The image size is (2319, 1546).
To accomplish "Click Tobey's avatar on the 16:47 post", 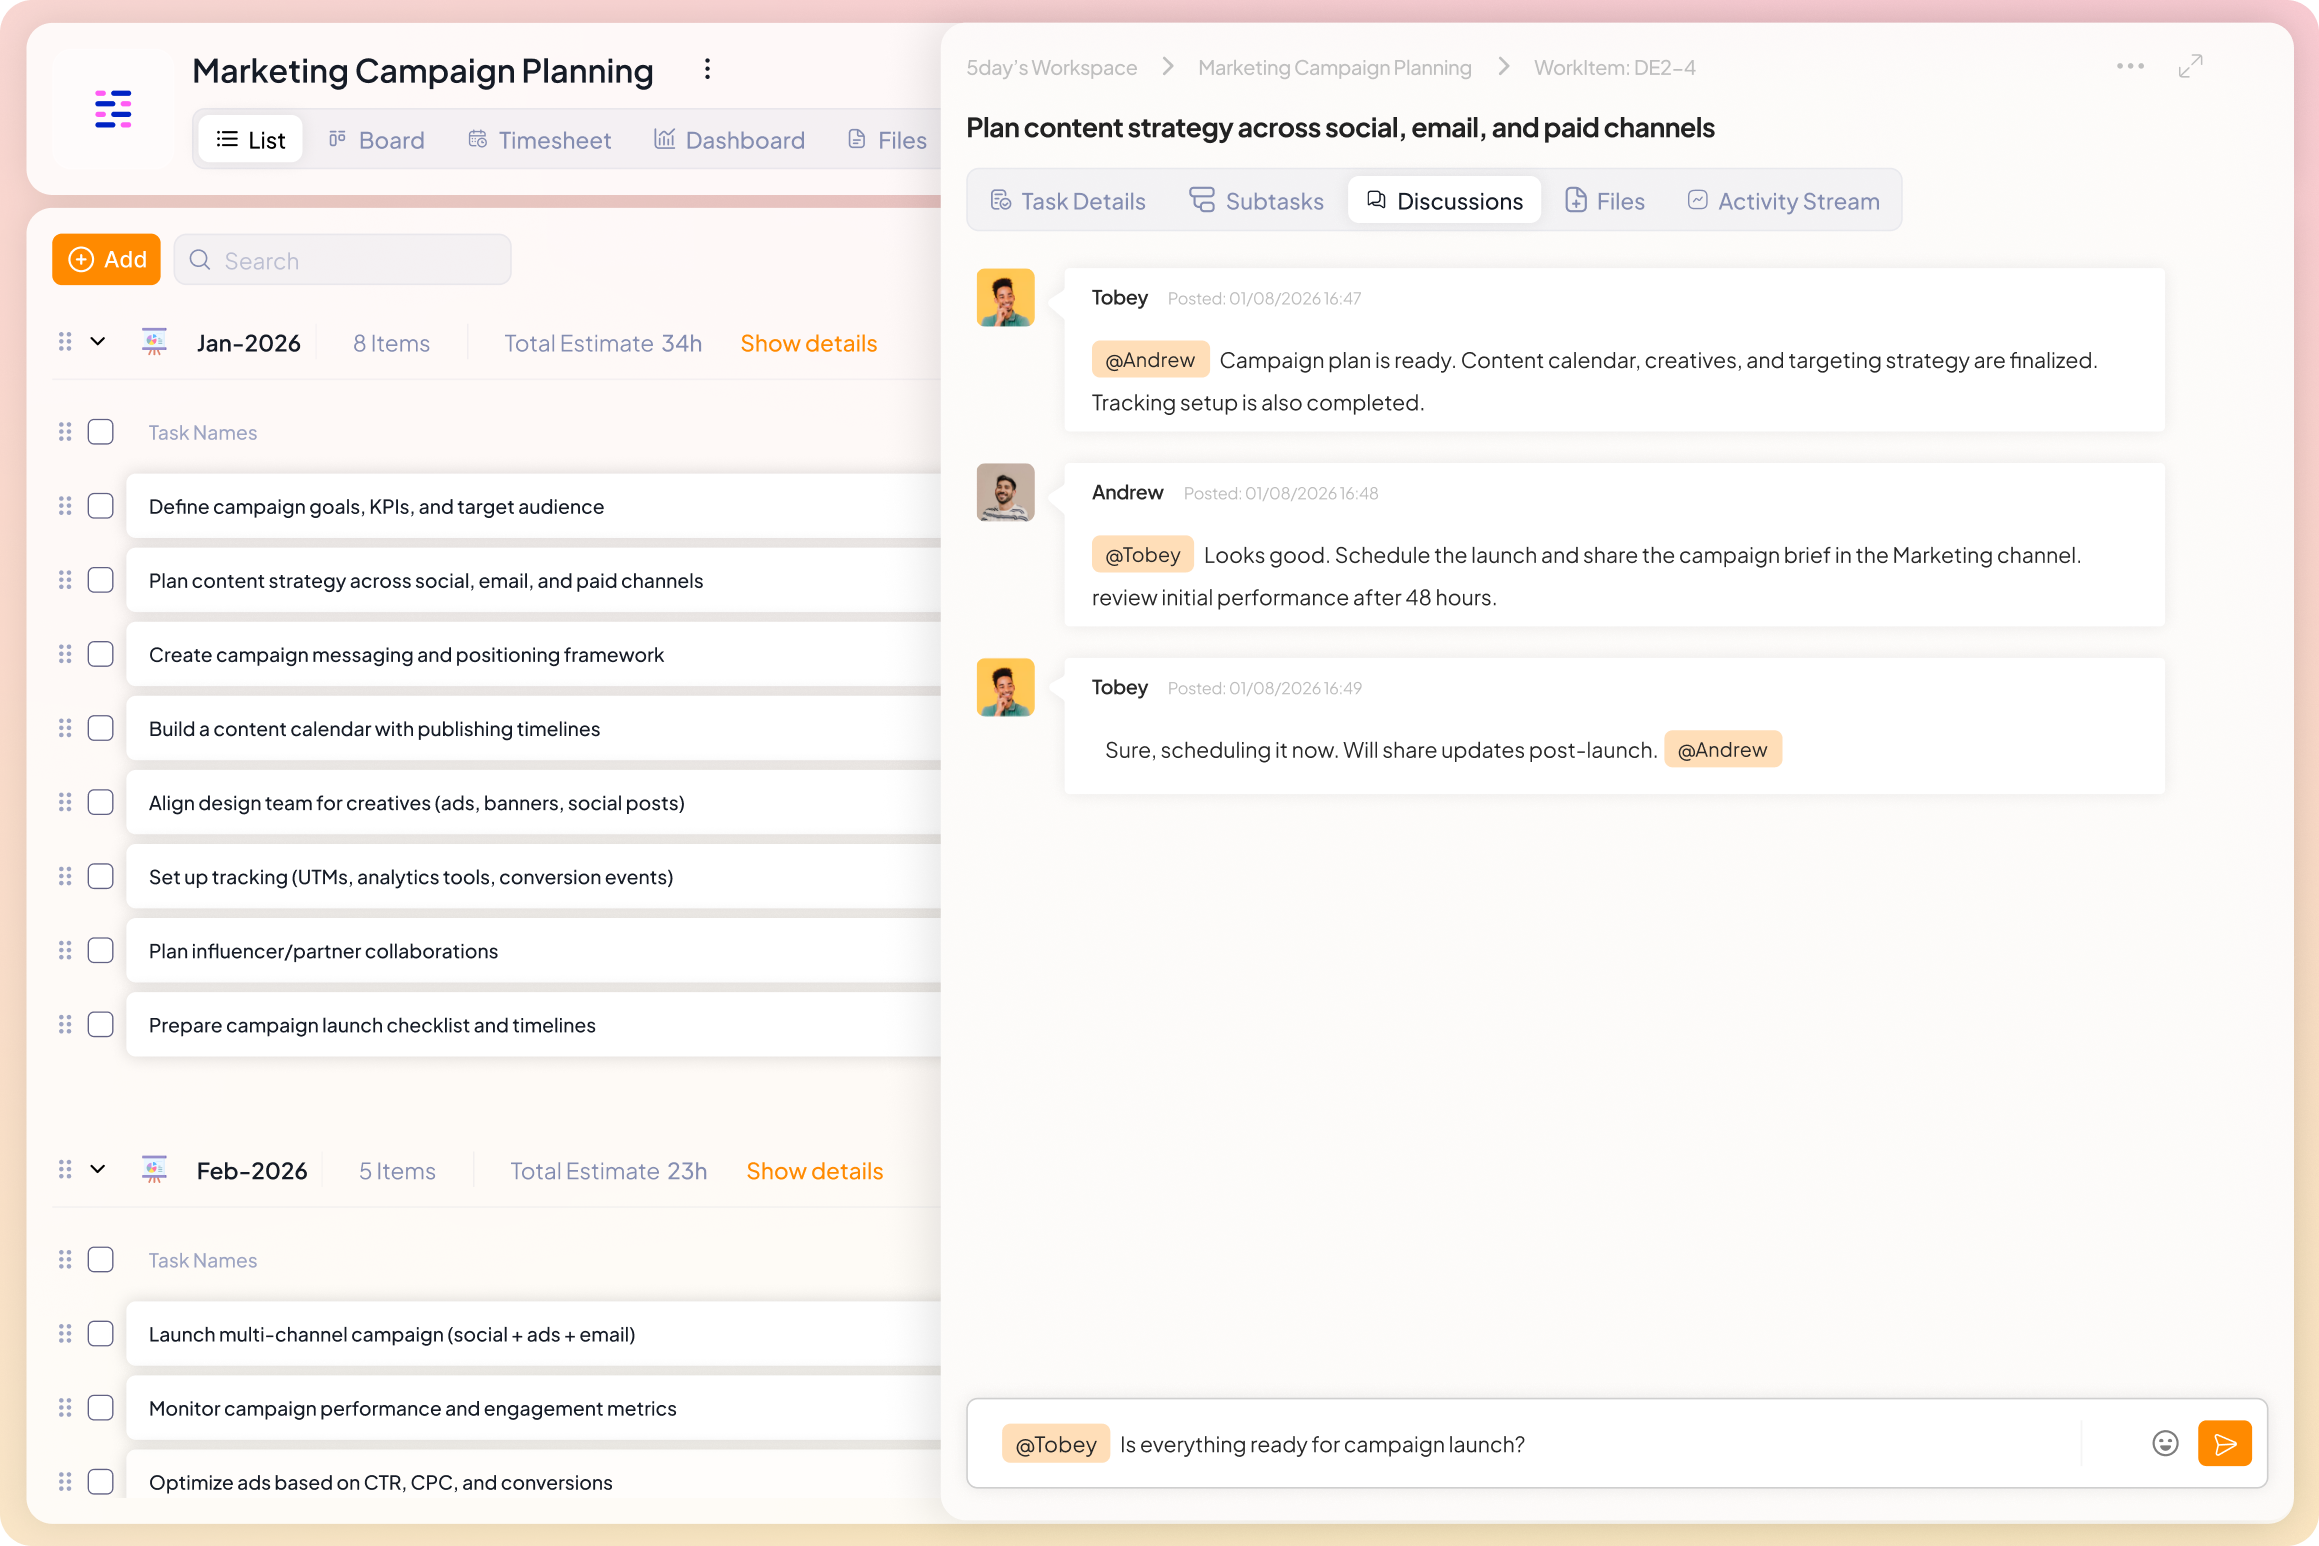I will point(1005,297).
